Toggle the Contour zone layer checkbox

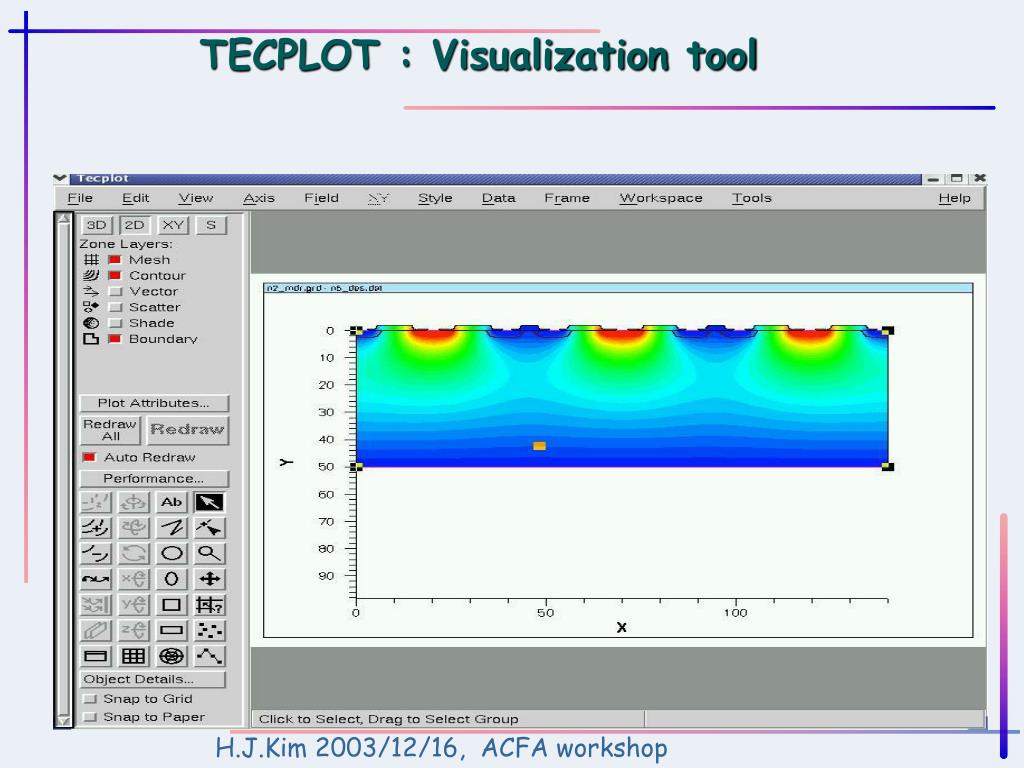click(x=115, y=276)
